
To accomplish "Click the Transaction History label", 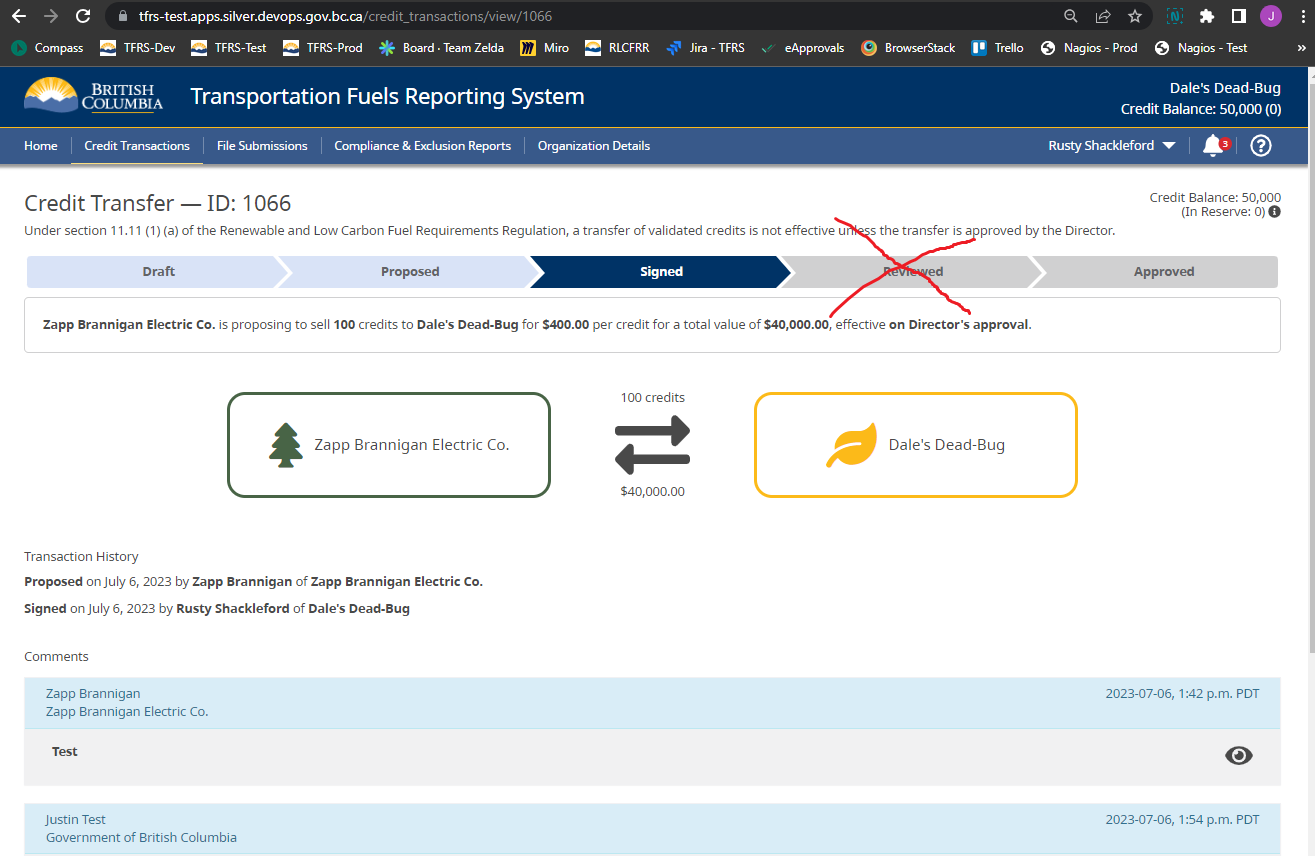I will (81, 556).
